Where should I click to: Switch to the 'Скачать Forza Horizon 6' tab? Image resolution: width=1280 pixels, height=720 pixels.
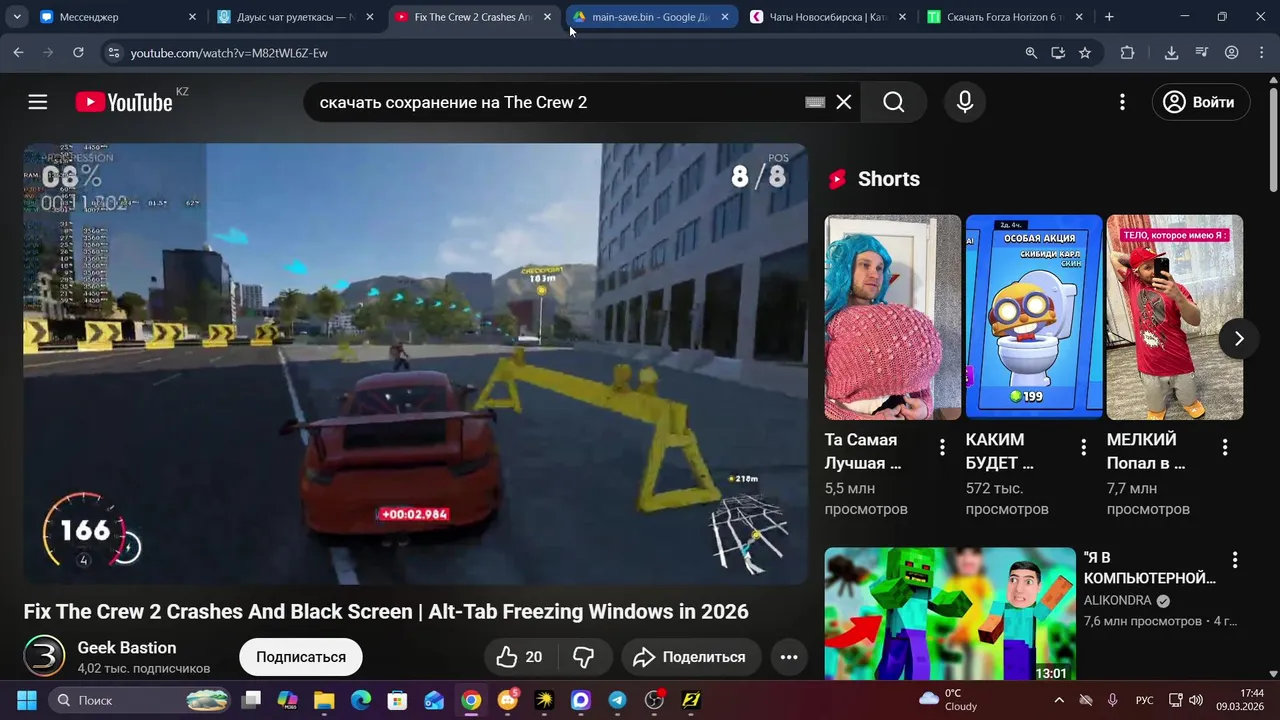(1004, 17)
